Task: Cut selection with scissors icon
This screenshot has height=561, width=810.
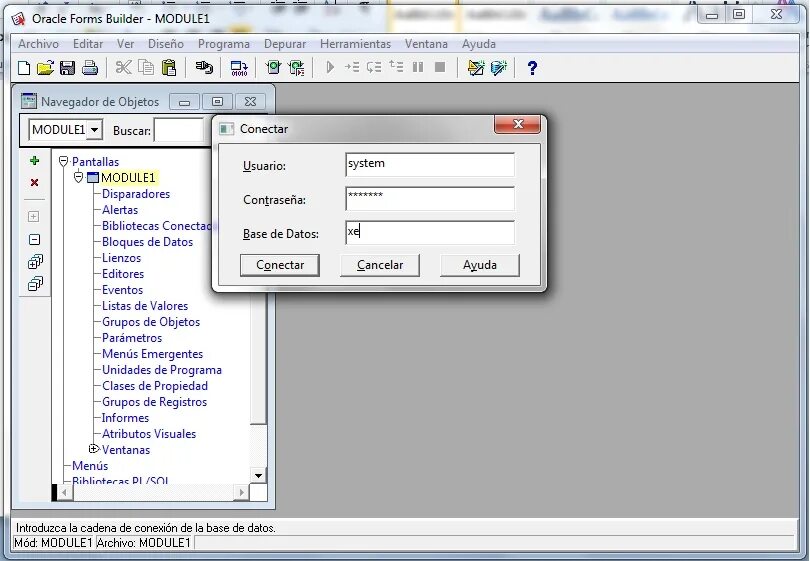Action: [123, 68]
